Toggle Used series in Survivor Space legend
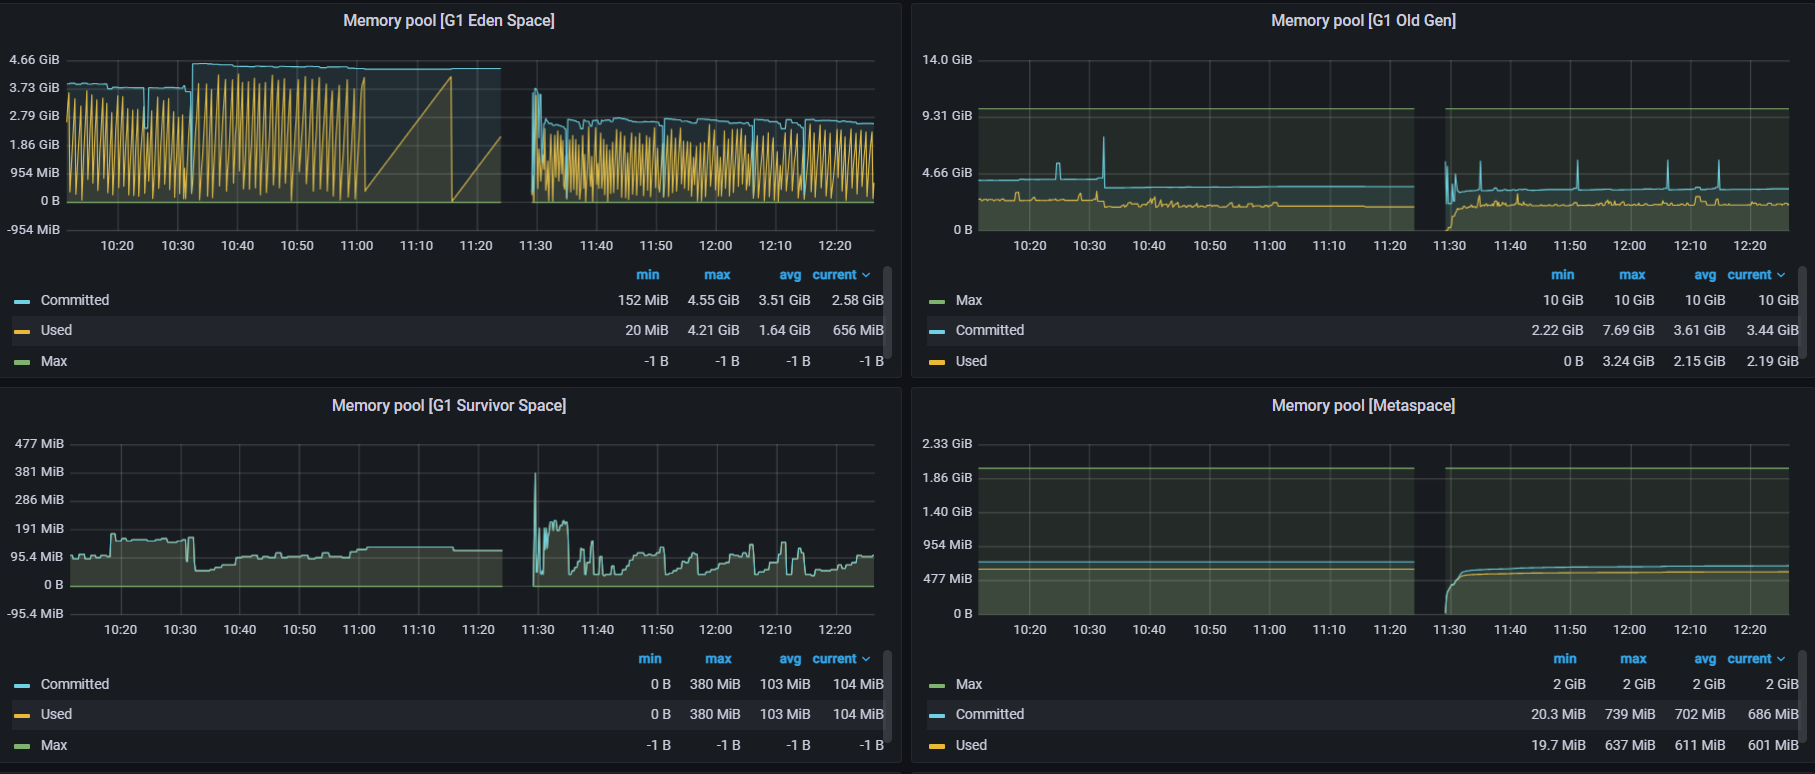The width and height of the screenshot is (1815, 774). click(x=56, y=714)
